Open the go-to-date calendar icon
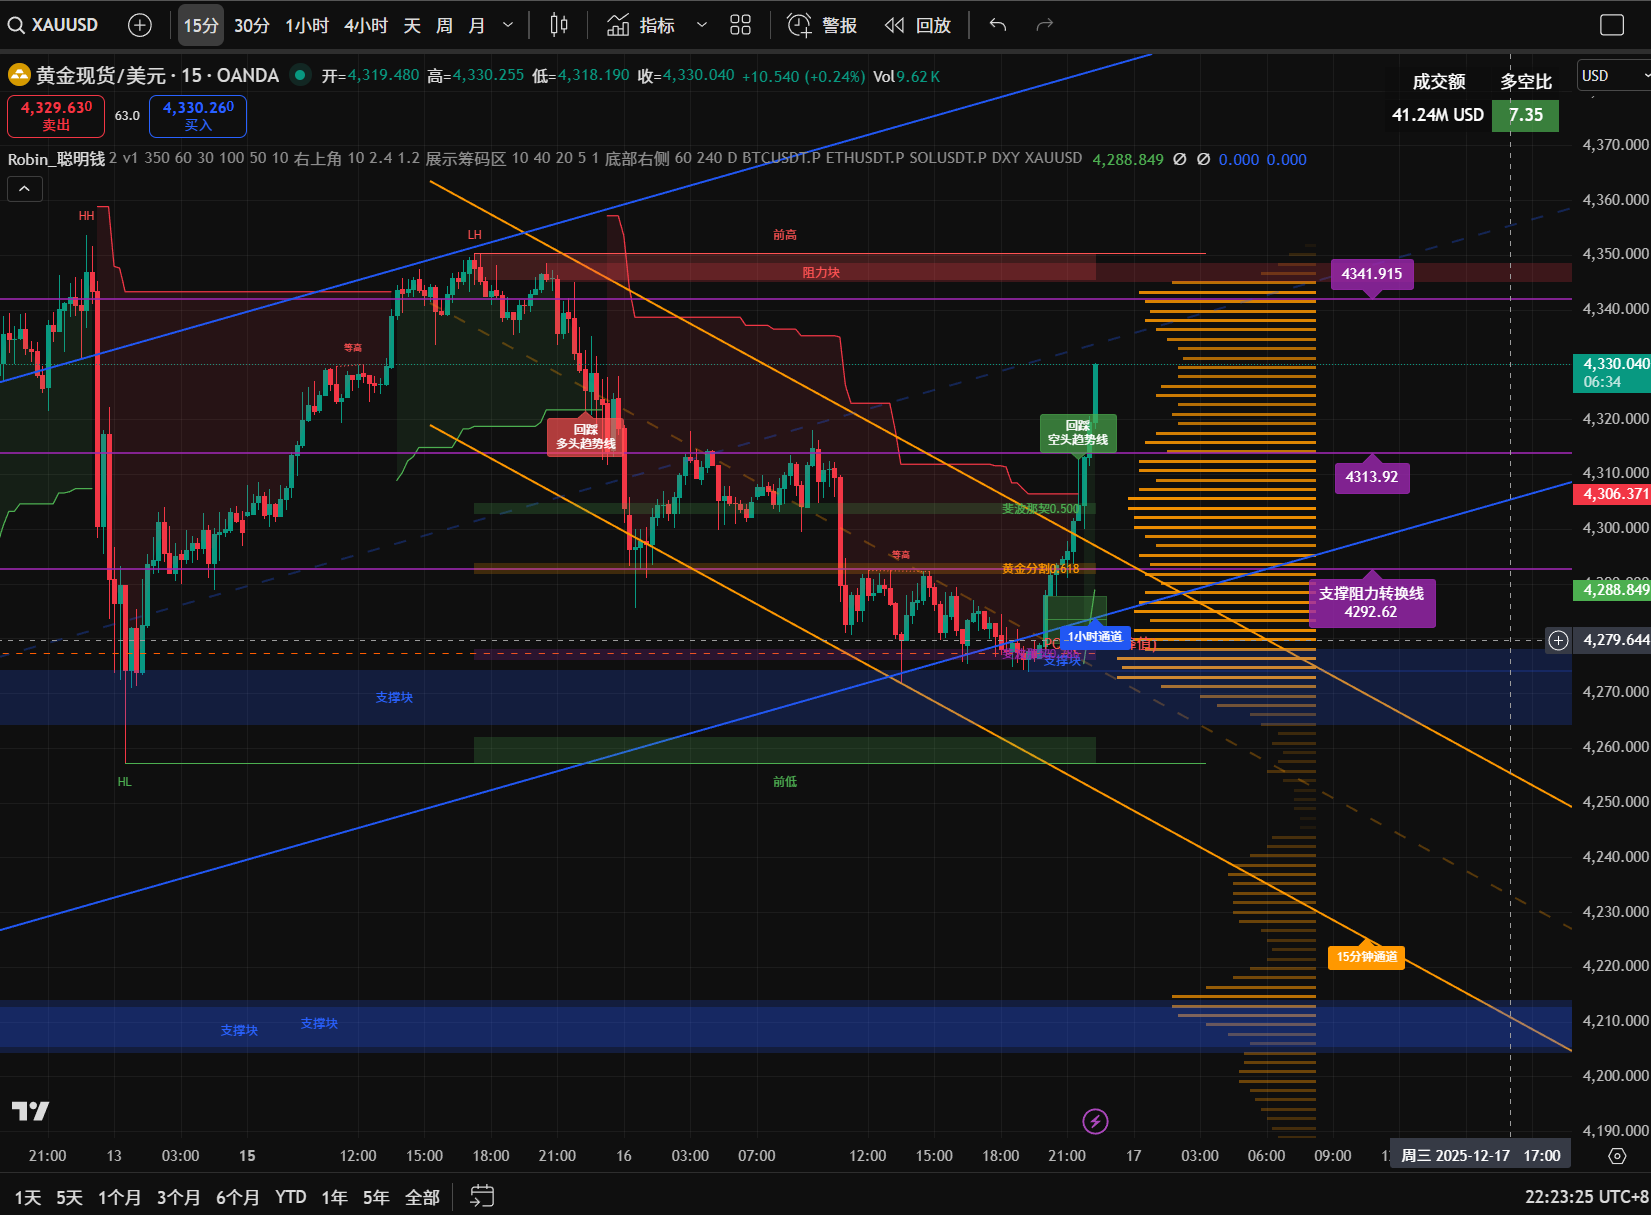Viewport: 1651px width, 1215px height. click(x=482, y=1196)
